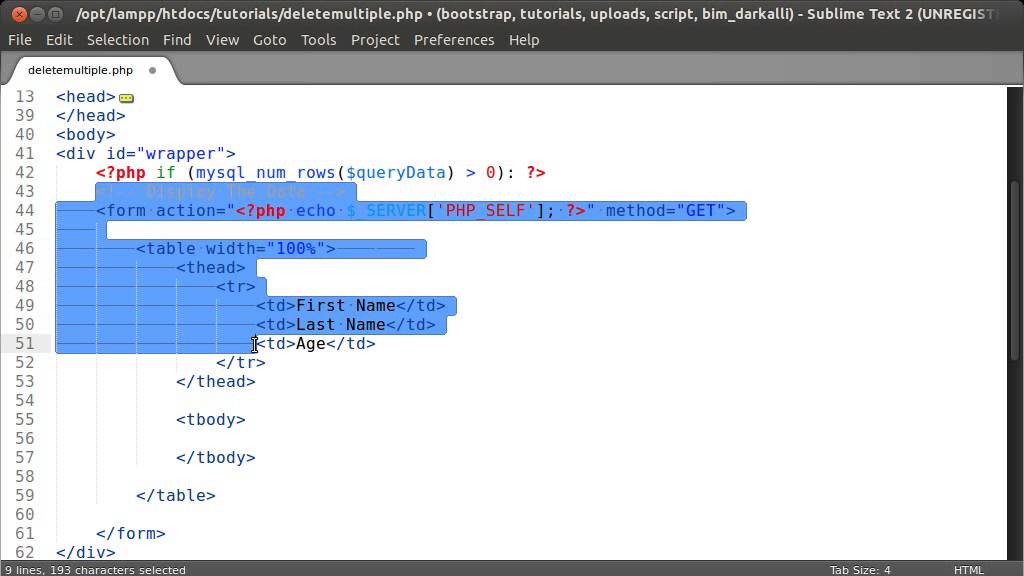
Task: Open the View menu
Action: click(x=222, y=40)
